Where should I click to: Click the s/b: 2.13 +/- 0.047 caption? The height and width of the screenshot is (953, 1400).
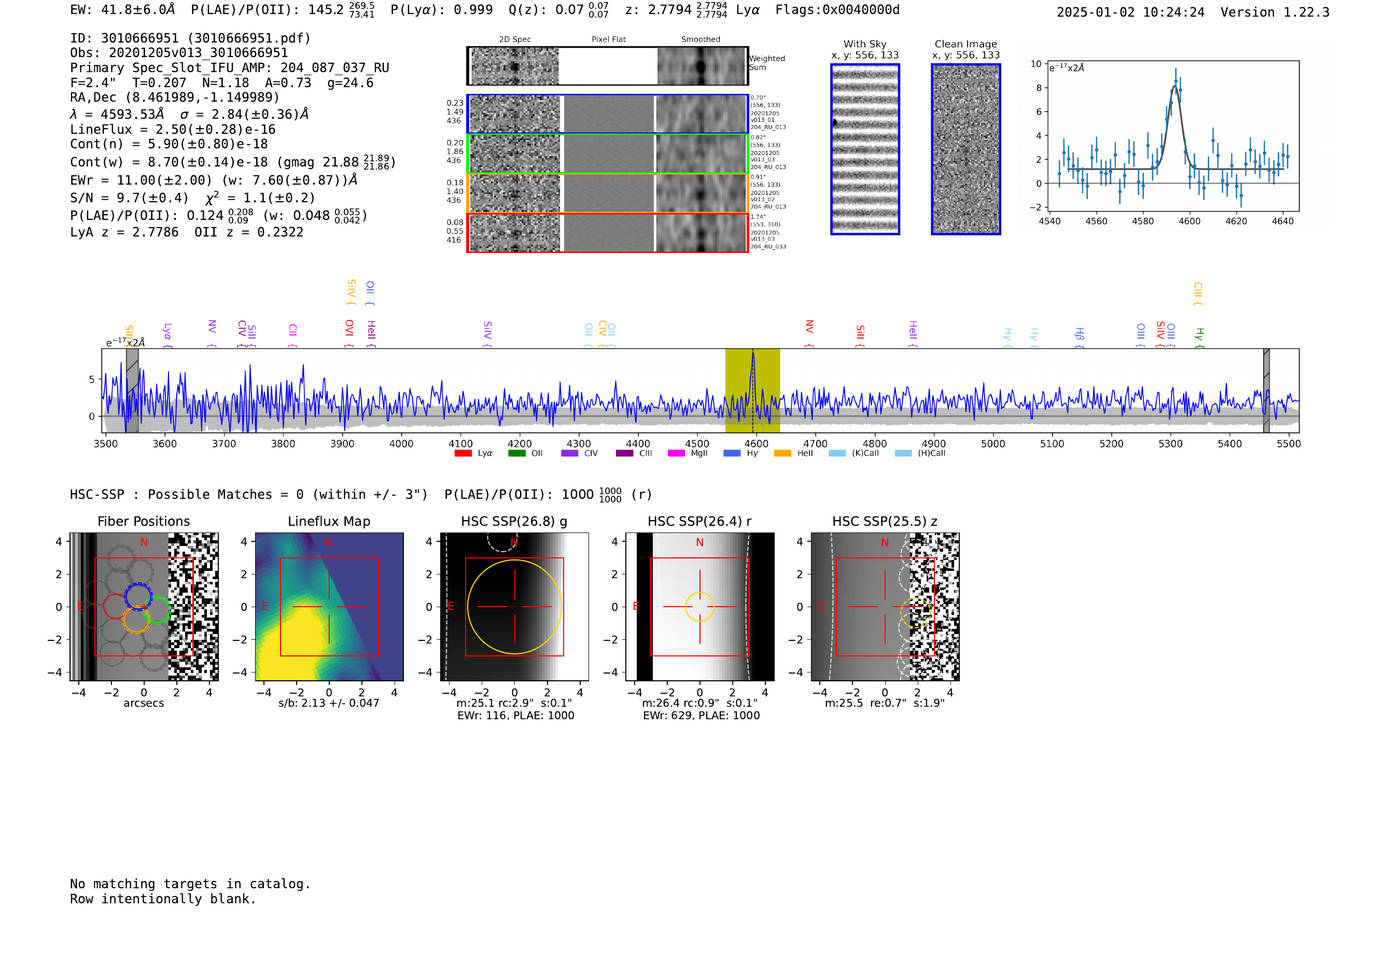point(329,703)
